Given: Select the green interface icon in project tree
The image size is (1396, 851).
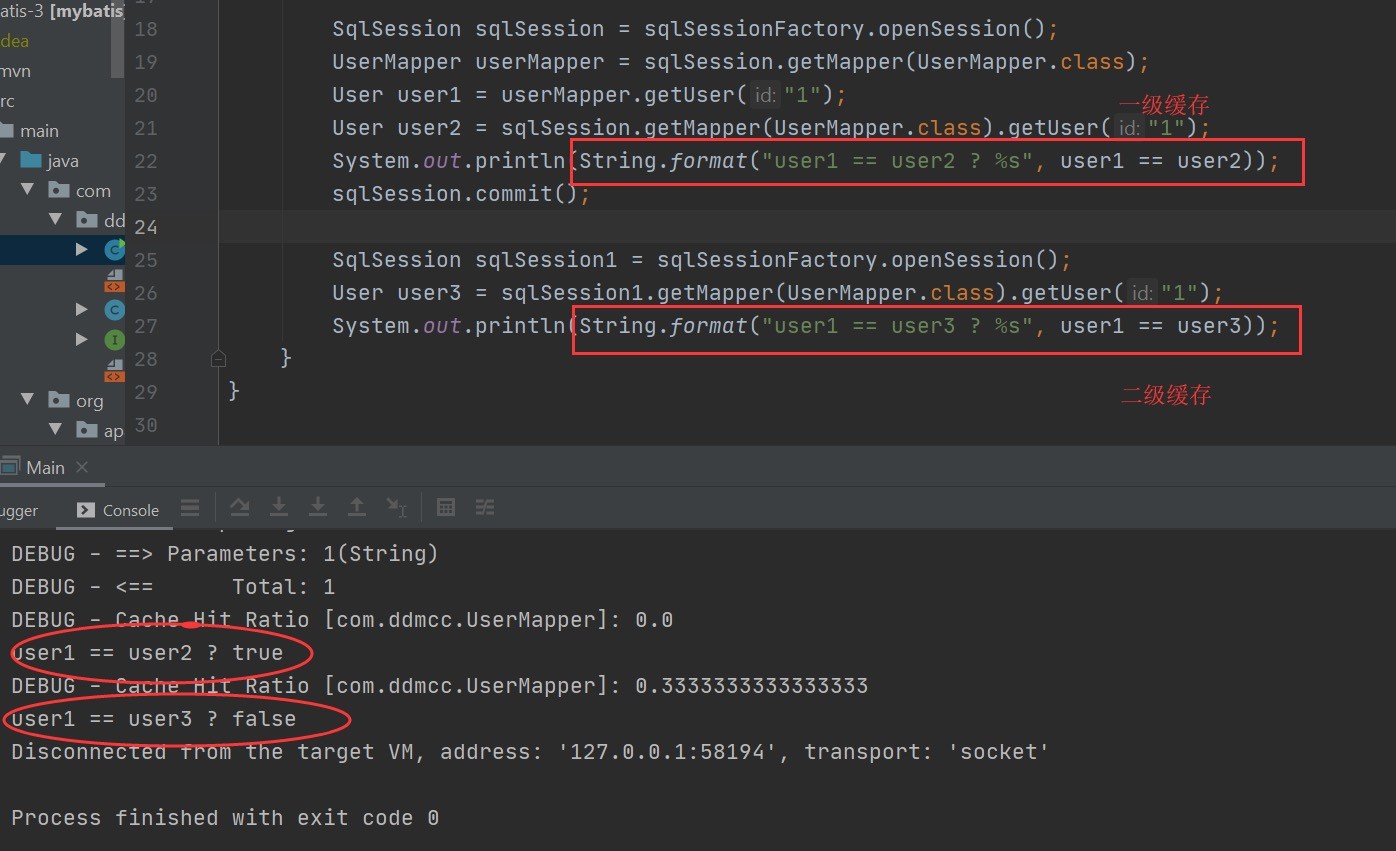Looking at the screenshot, I should coord(114,340).
